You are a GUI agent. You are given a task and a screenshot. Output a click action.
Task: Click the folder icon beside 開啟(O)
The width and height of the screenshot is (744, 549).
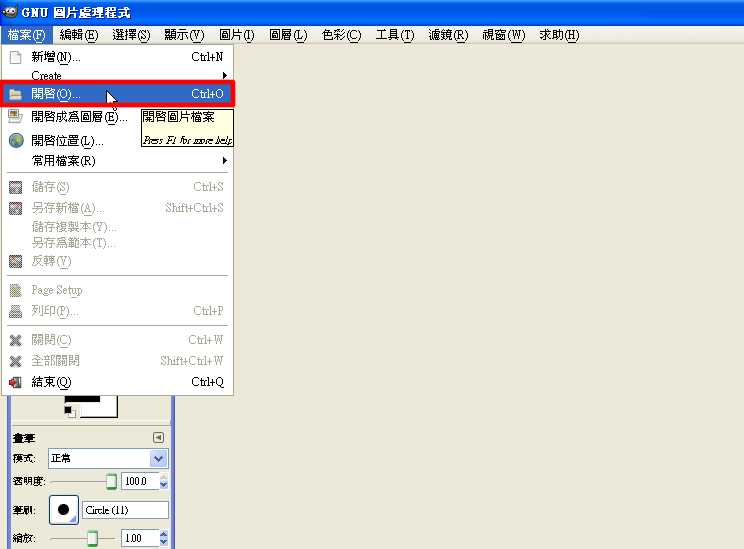coord(16,94)
